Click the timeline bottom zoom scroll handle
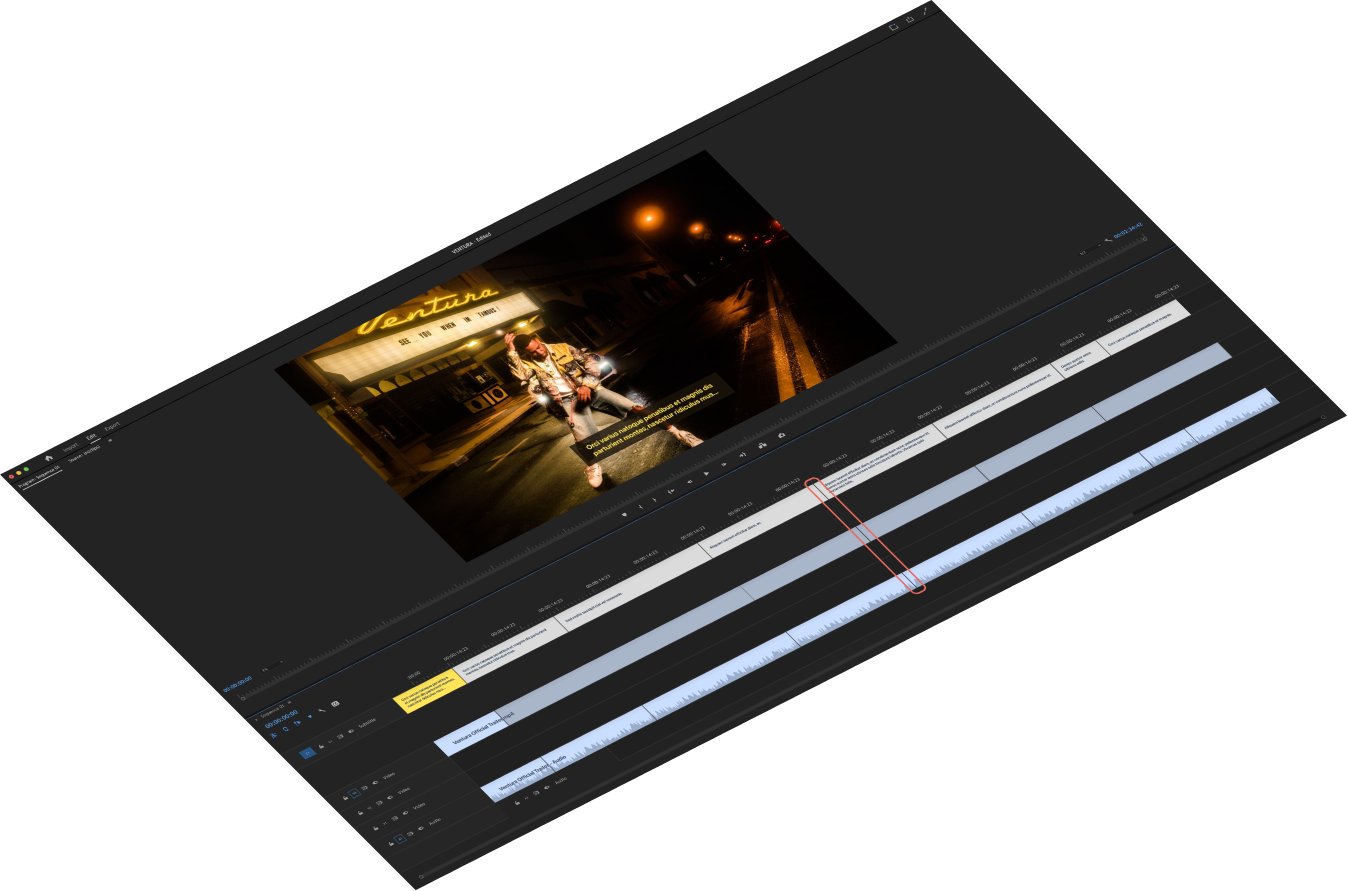Image resolution: width=1348 pixels, height=891 pixels. (422, 876)
